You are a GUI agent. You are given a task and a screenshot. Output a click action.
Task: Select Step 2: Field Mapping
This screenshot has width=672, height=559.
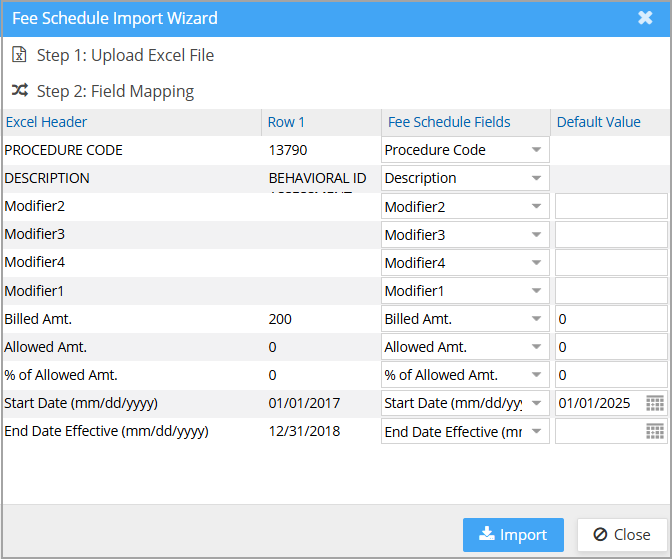(115, 91)
